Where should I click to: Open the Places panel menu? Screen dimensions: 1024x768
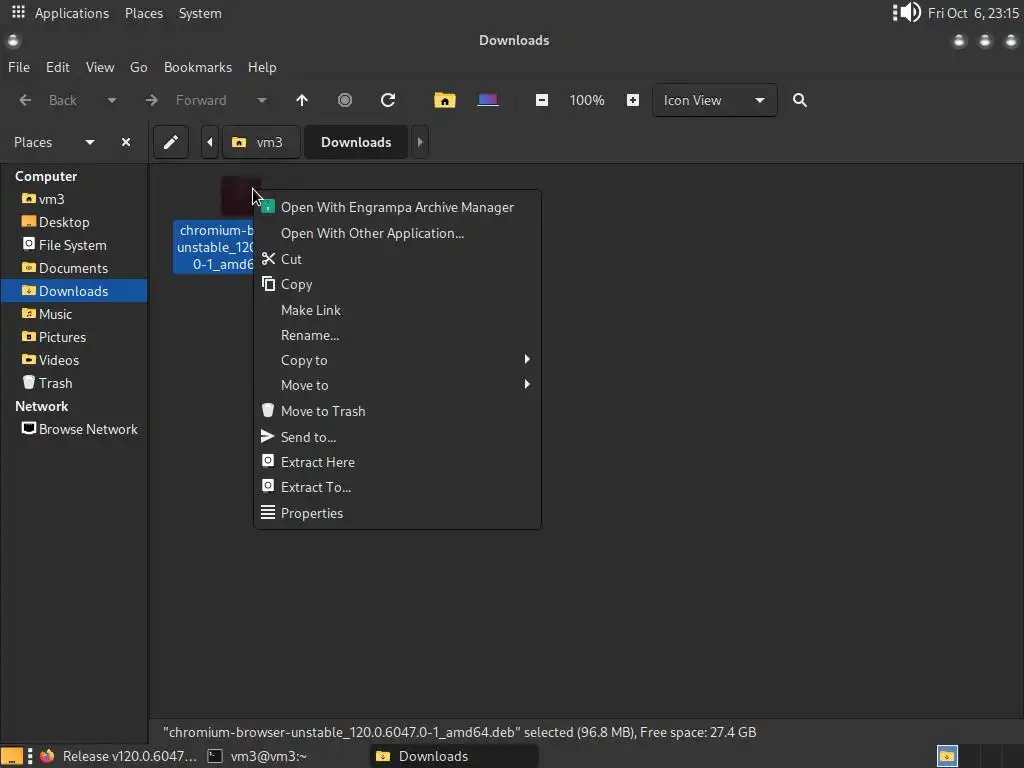click(x=144, y=13)
